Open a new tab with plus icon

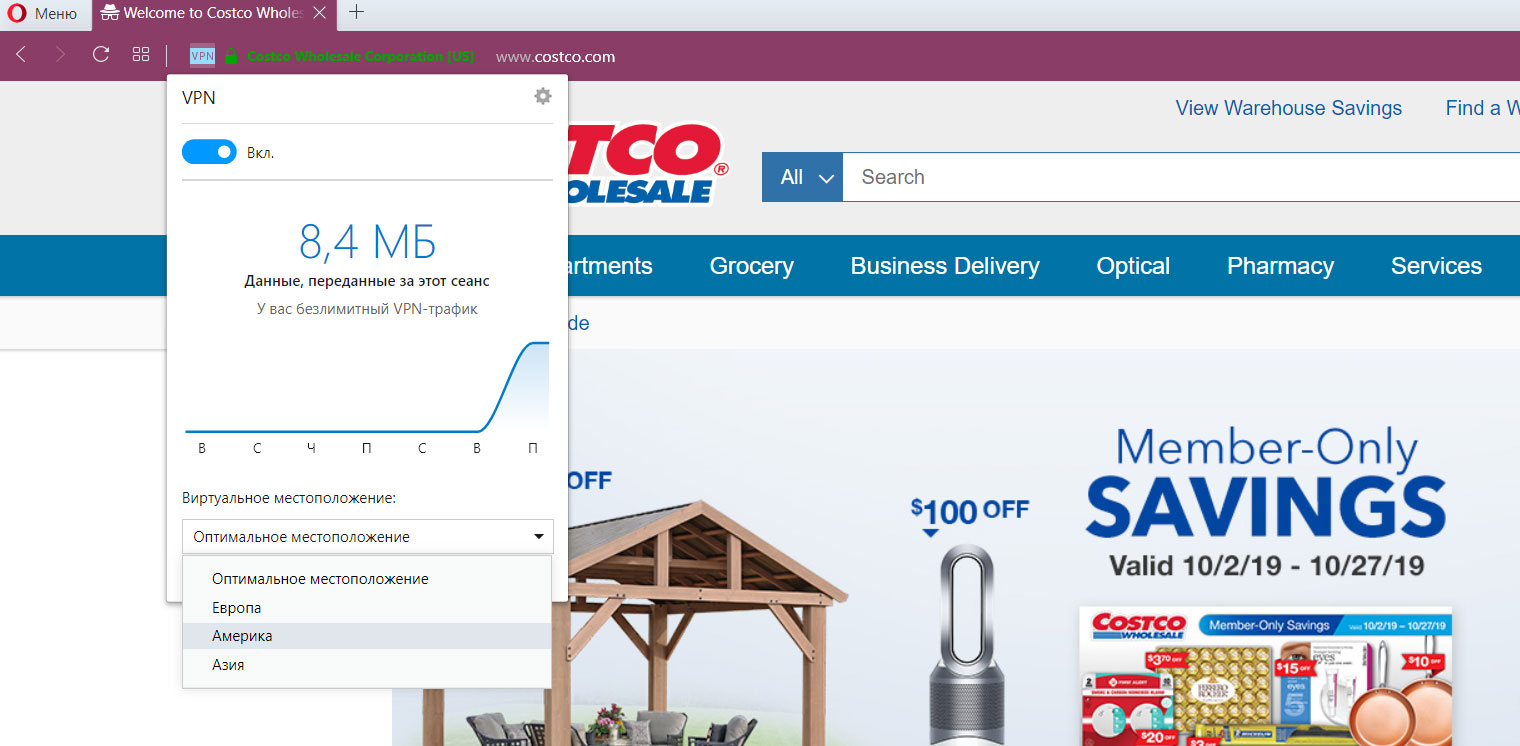(356, 13)
